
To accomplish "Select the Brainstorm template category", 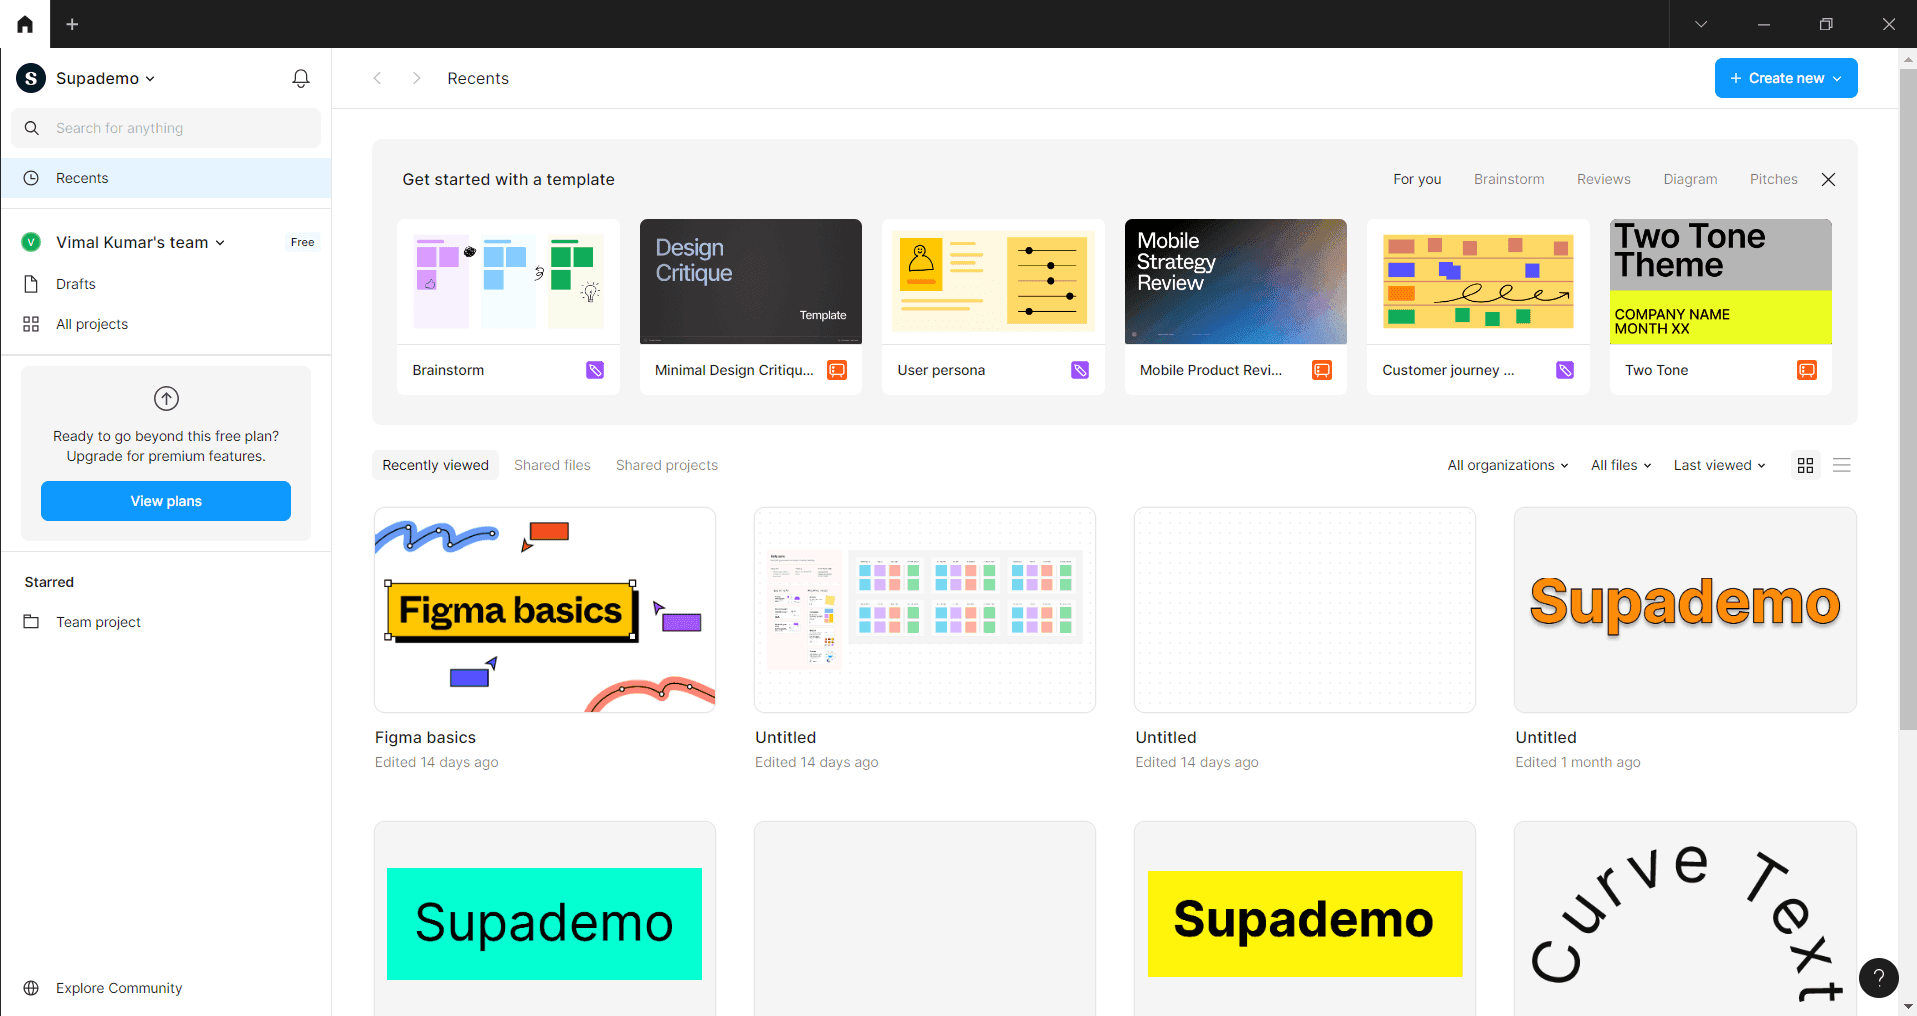I will click(x=1508, y=180).
